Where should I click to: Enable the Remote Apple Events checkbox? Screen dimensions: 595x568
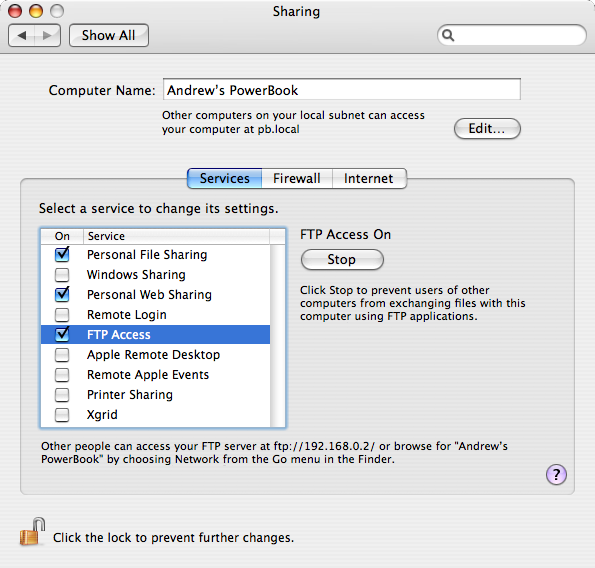62,375
